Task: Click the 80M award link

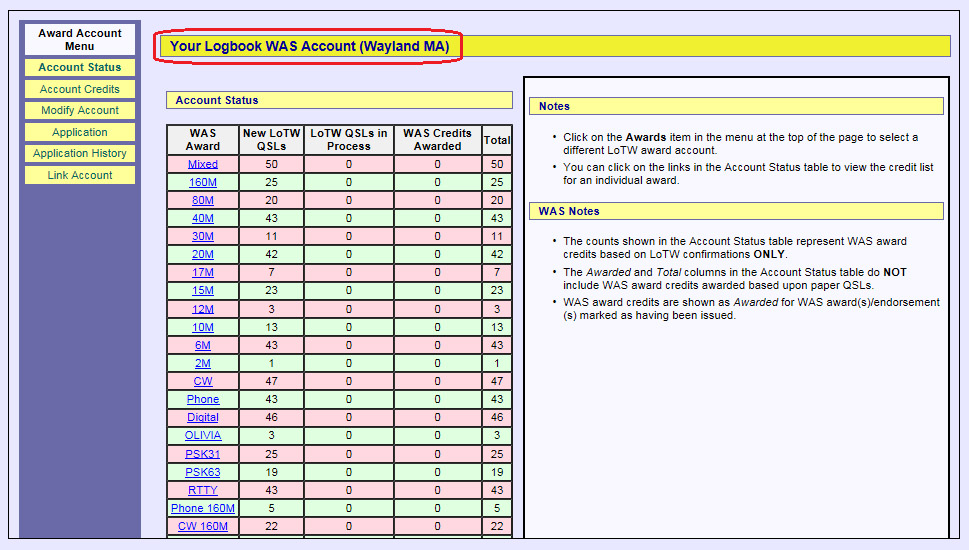Action: click(203, 200)
